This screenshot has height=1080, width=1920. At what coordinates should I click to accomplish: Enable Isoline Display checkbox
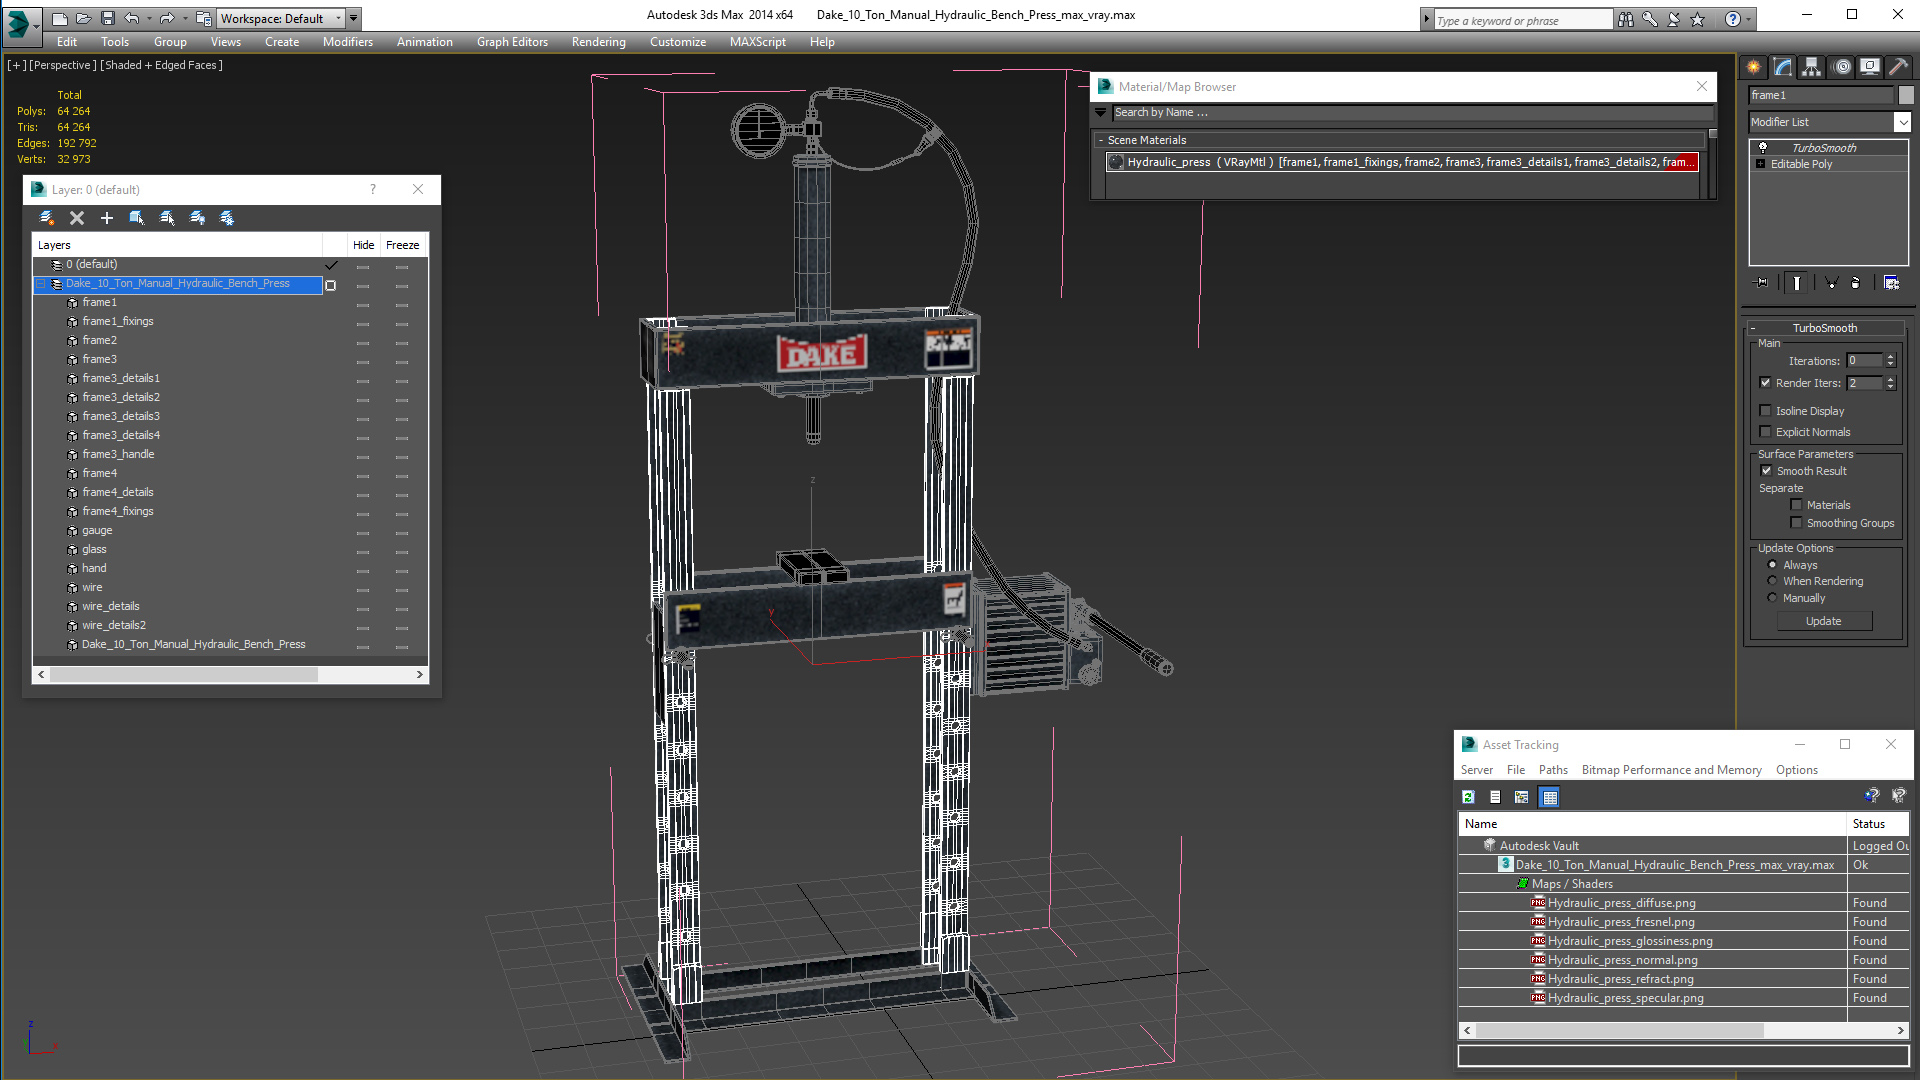click(1766, 411)
